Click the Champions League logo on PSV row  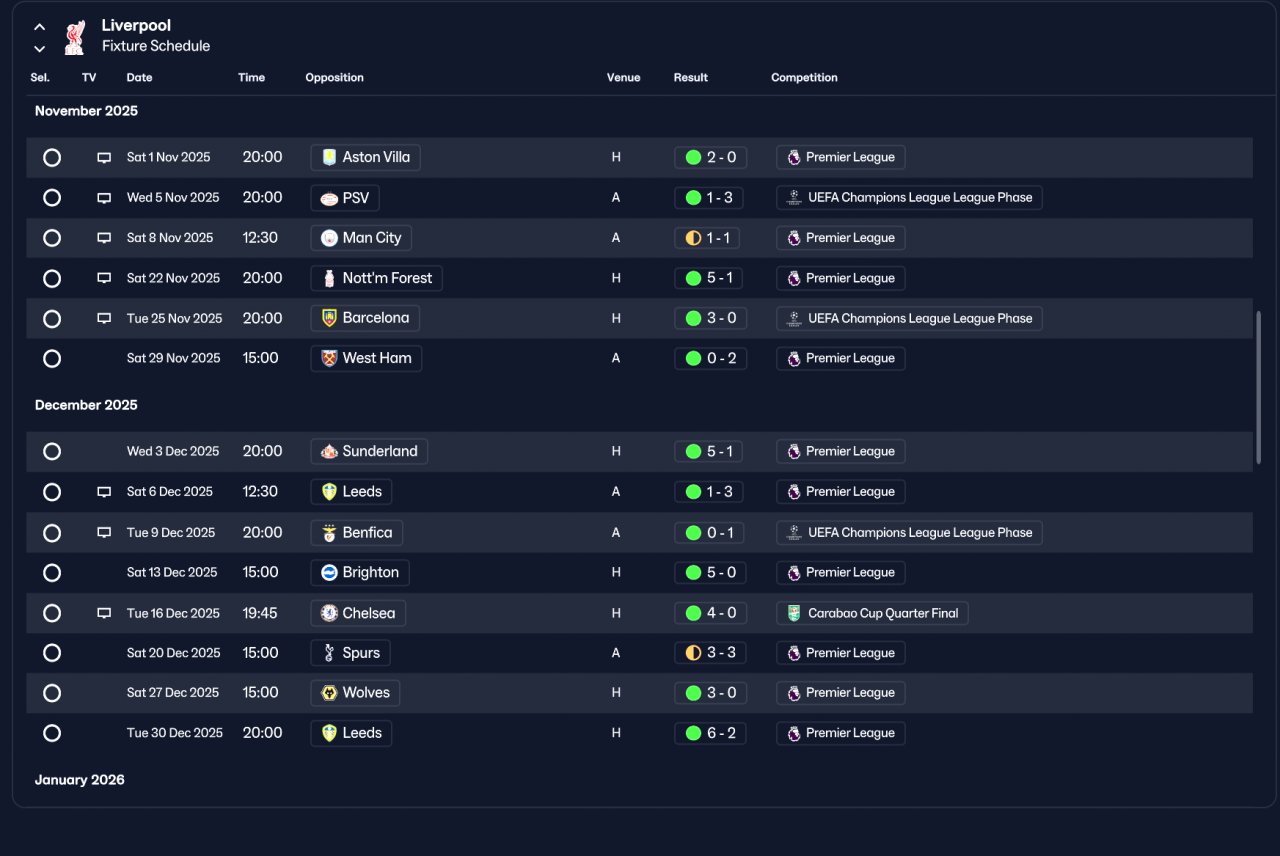794,198
